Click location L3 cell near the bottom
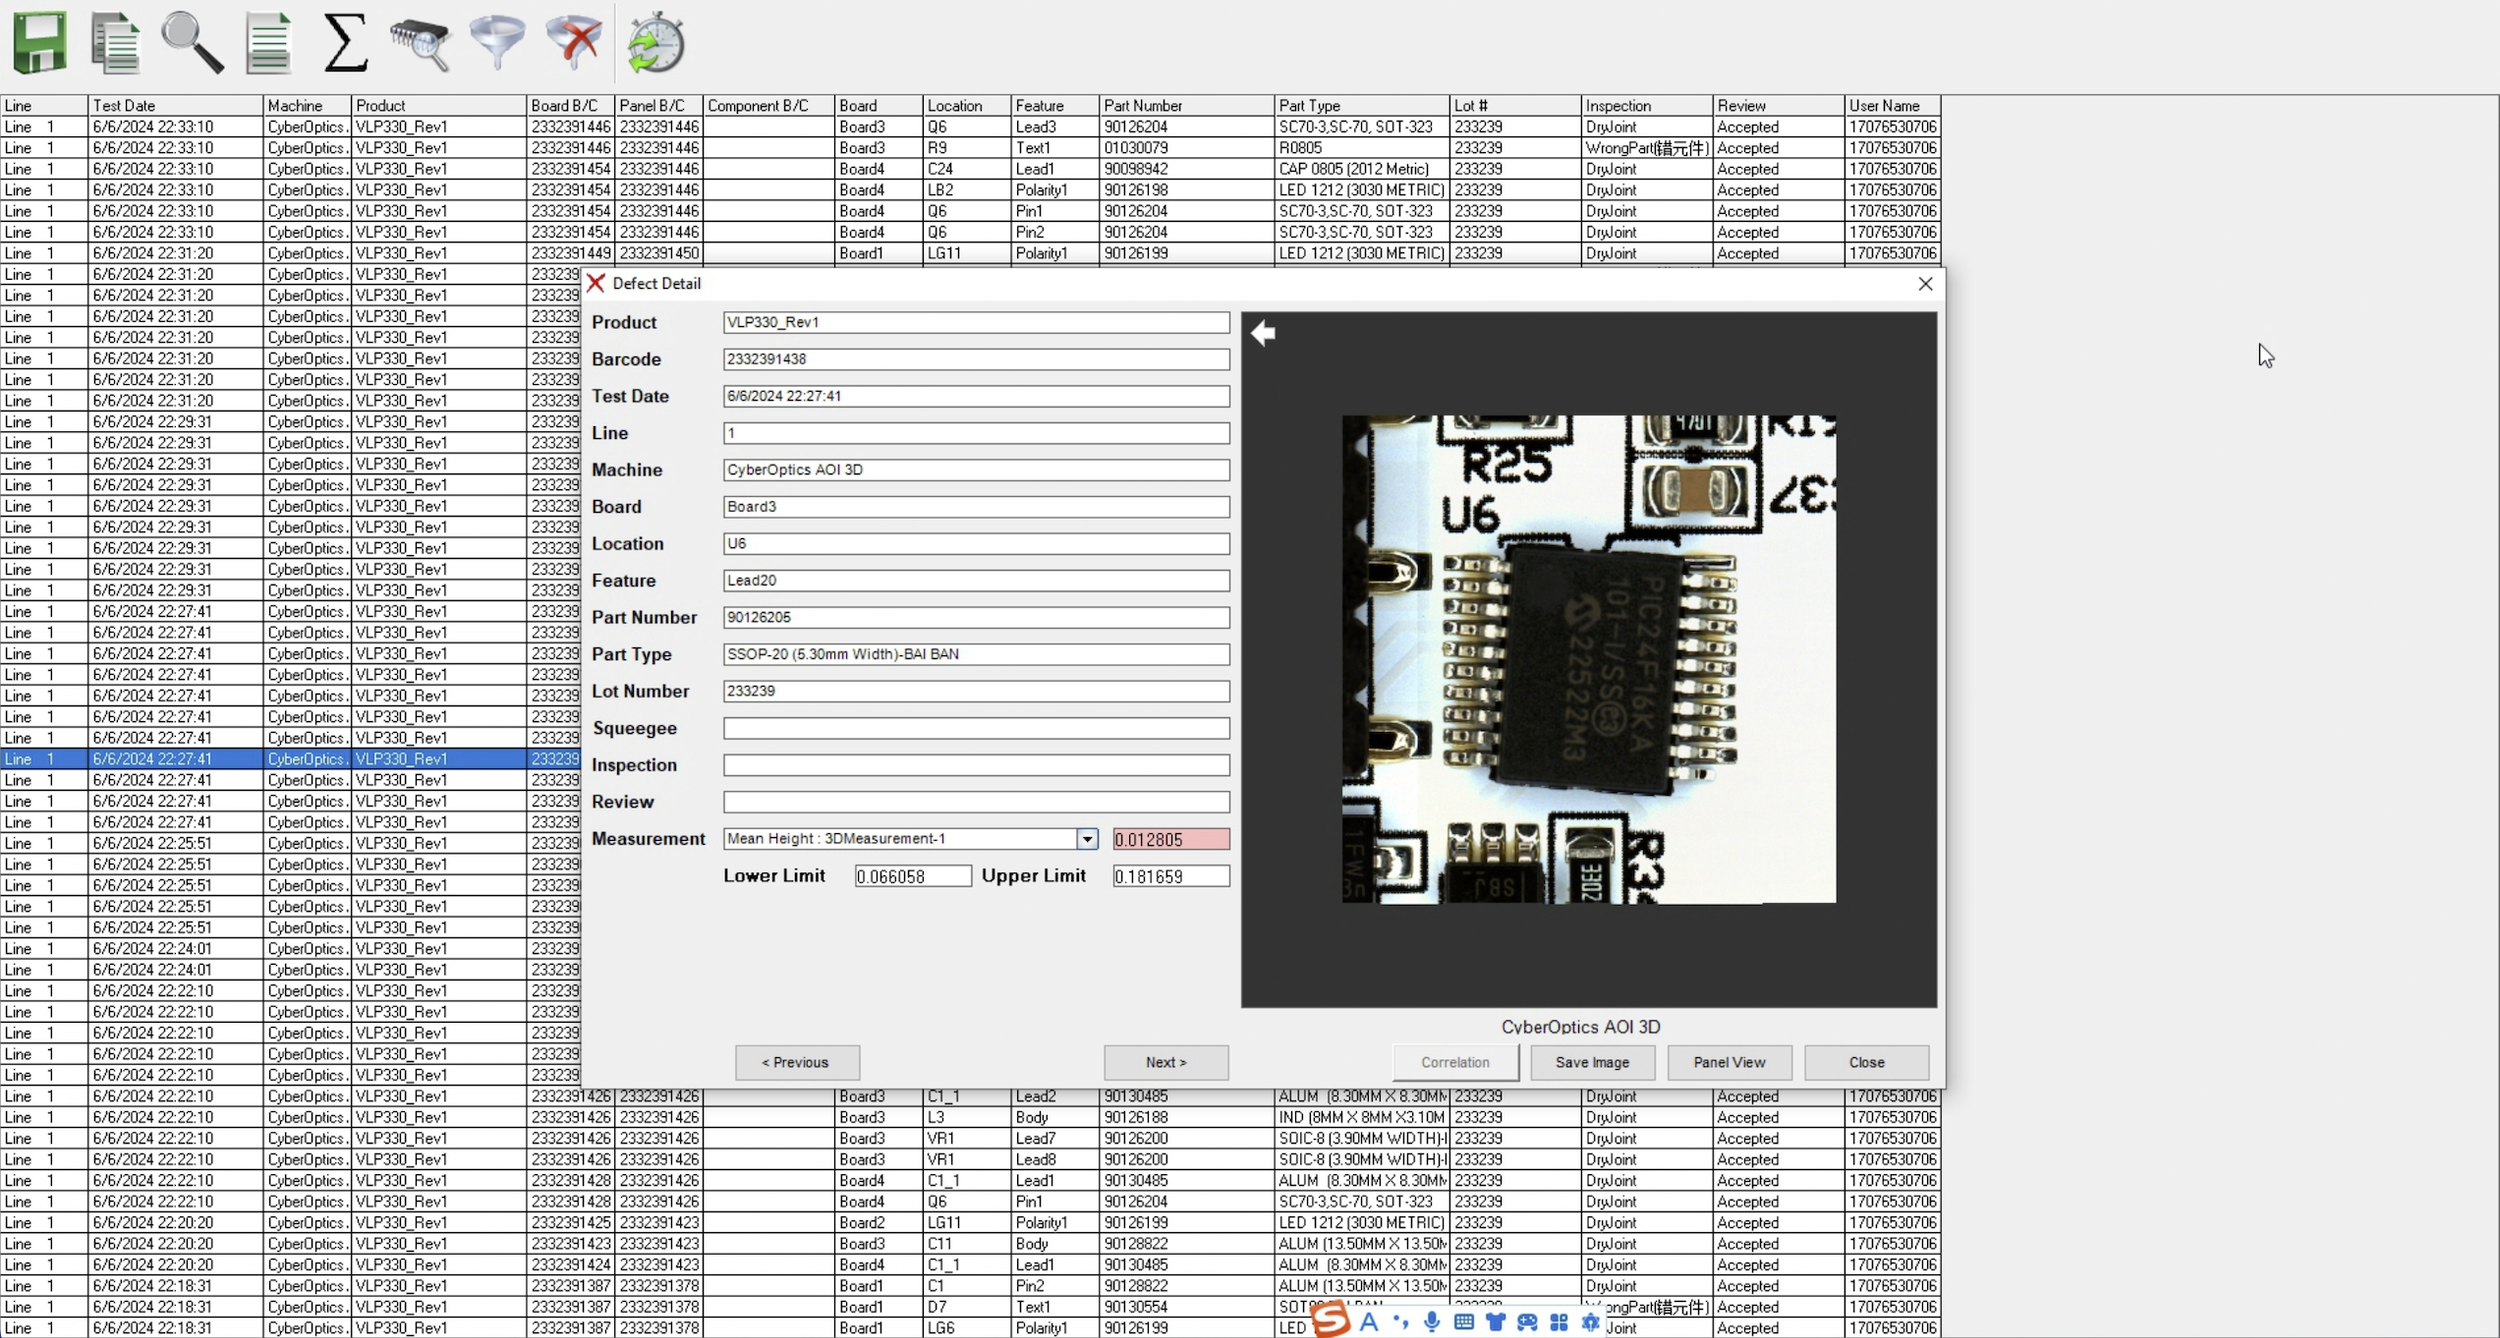 pos(966,1117)
